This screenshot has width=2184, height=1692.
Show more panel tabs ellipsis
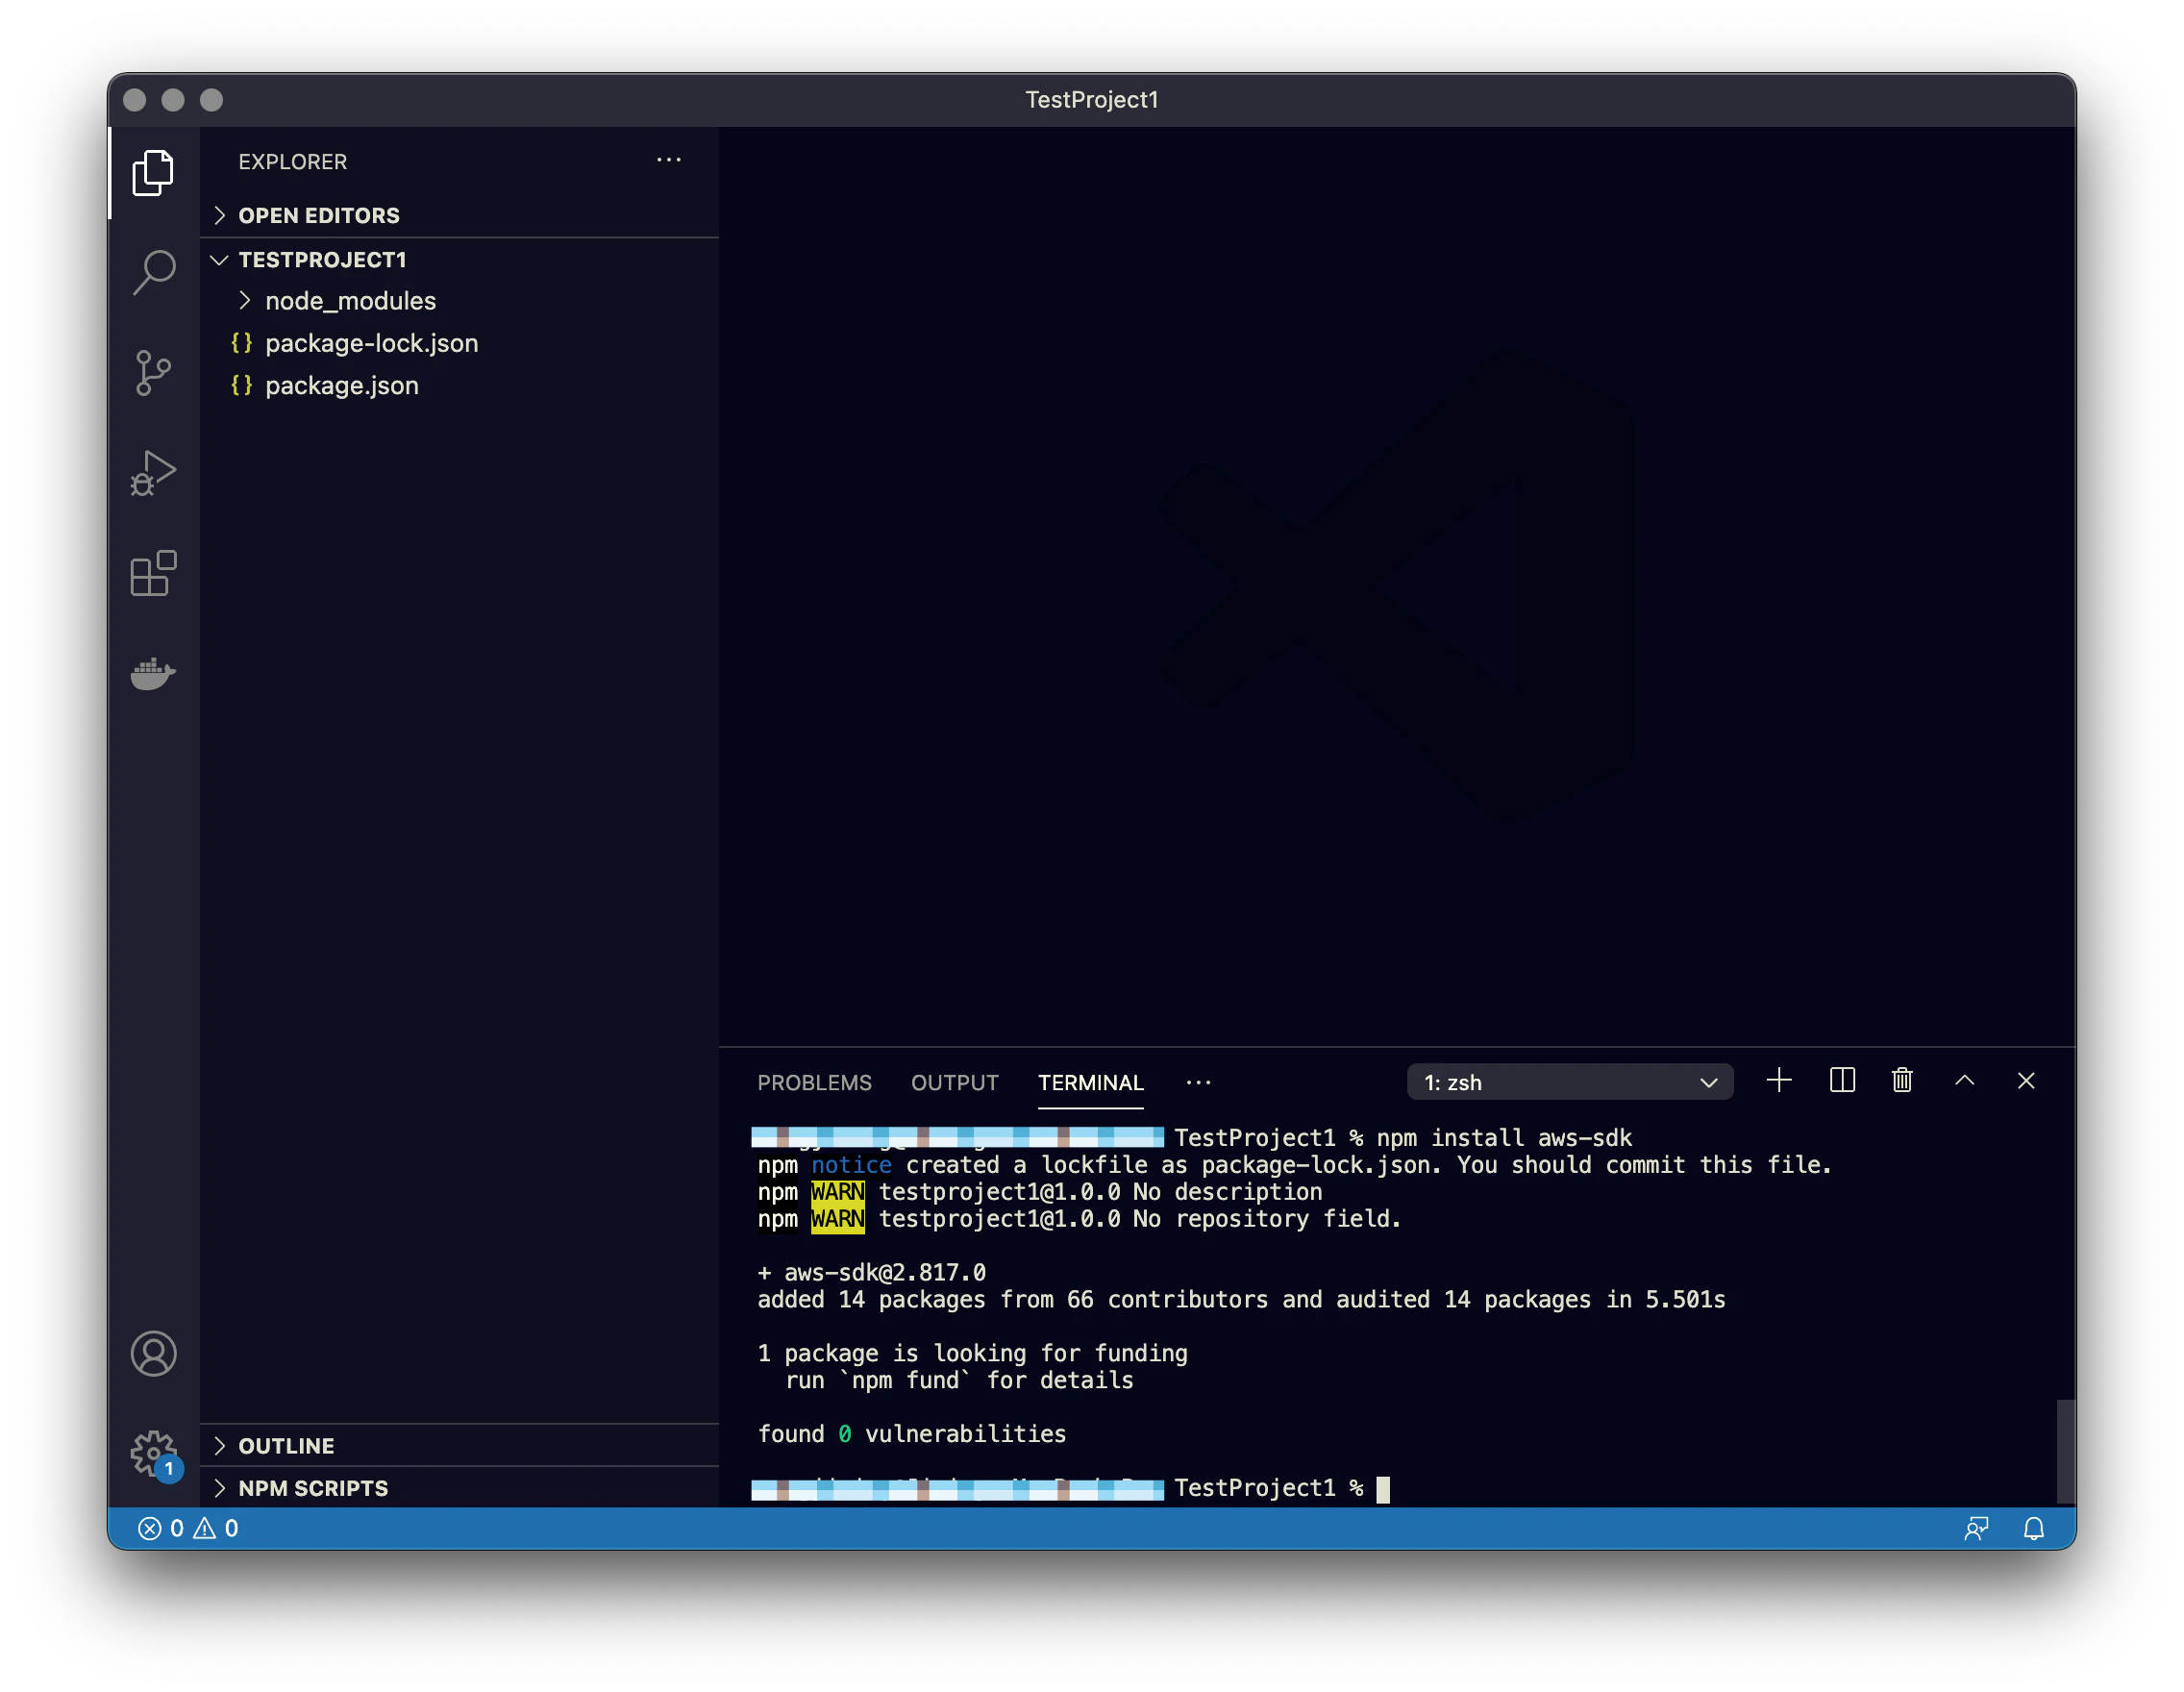click(1198, 1082)
